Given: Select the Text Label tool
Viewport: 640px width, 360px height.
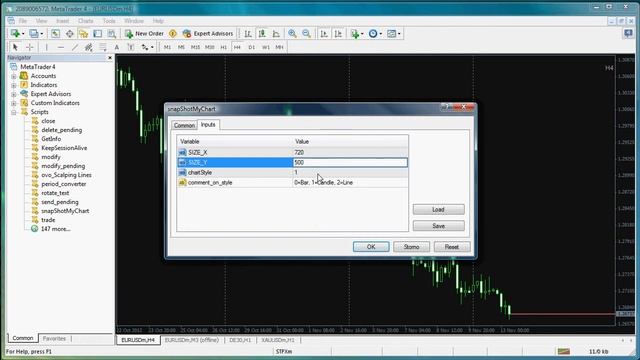Looking at the screenshot, I should 131,47.
